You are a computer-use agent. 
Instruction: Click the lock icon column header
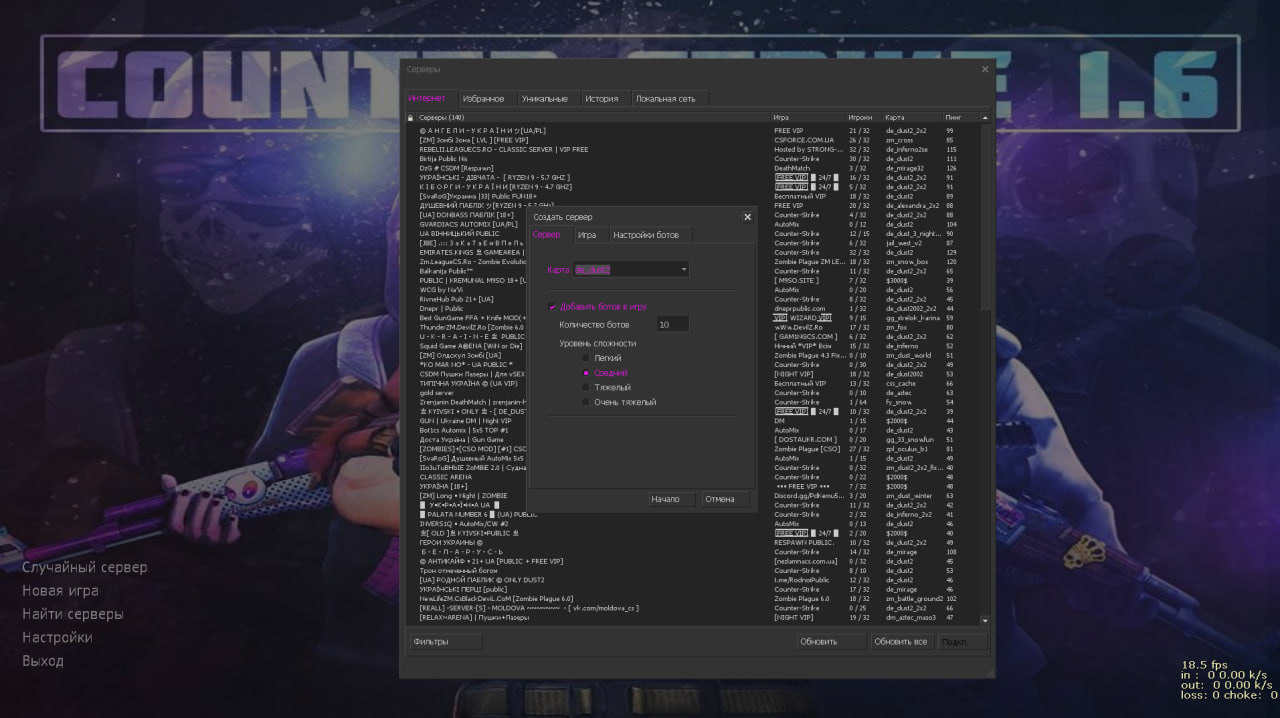pos(410,117)
